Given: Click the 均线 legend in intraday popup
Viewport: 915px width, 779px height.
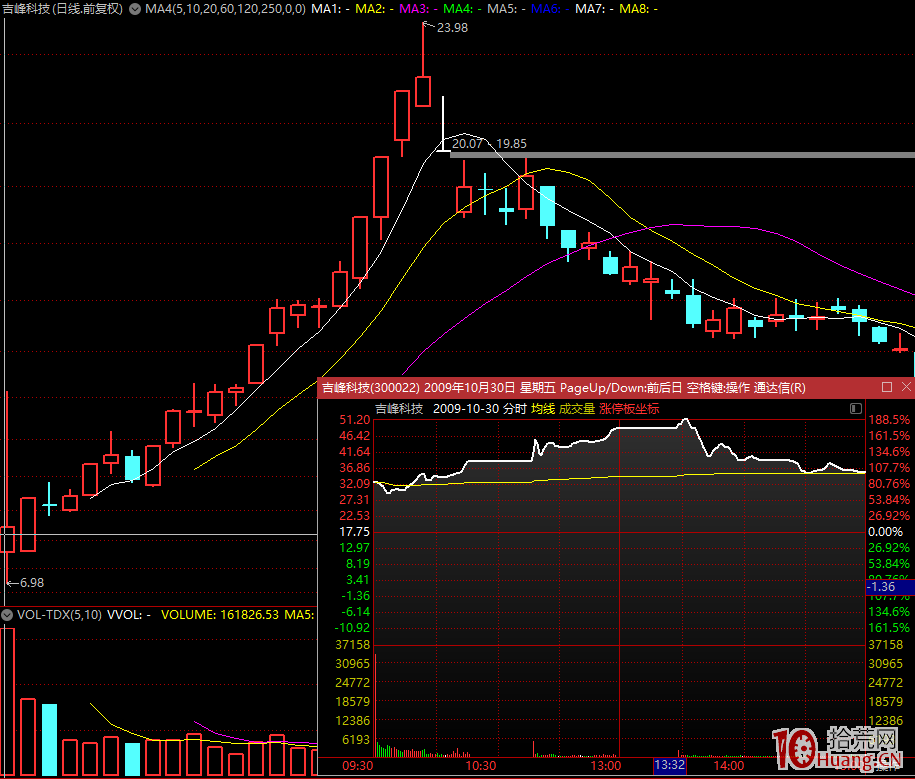Looking at the screenshot, I should tap(543, 408).
